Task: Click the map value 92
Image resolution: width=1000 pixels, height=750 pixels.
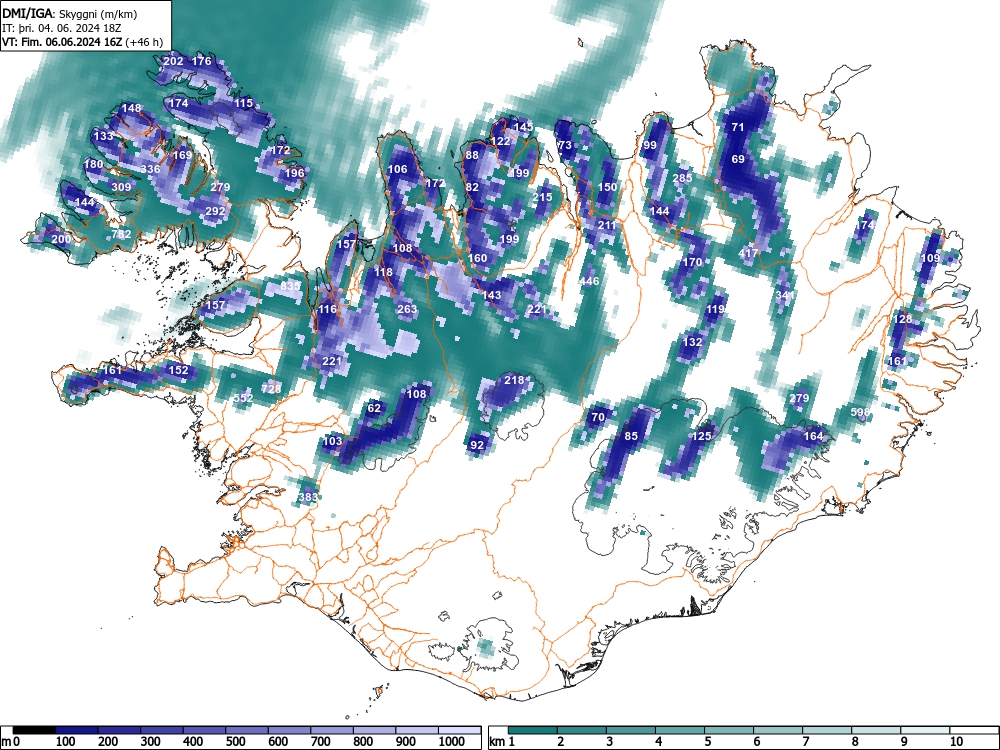Action: click(476, 446)
